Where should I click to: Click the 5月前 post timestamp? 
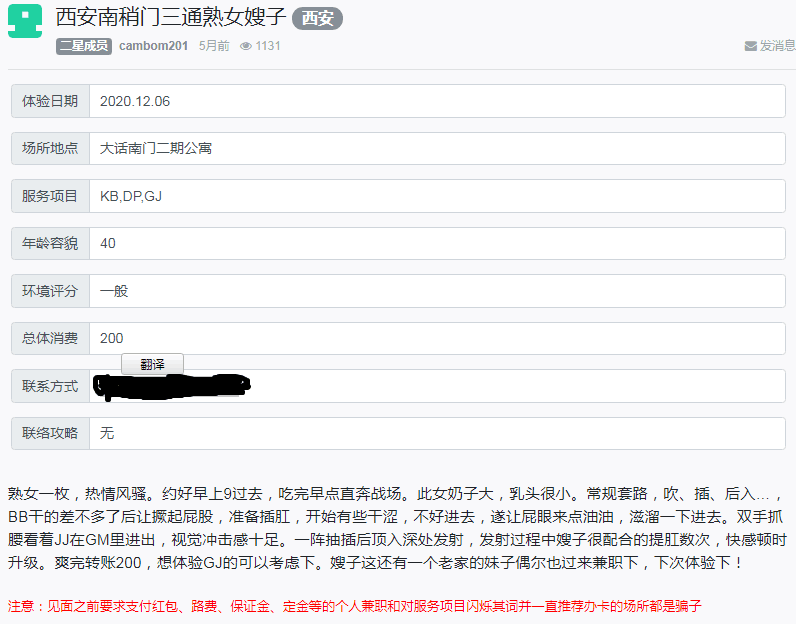pyautogui.click(x=214, y=46)
